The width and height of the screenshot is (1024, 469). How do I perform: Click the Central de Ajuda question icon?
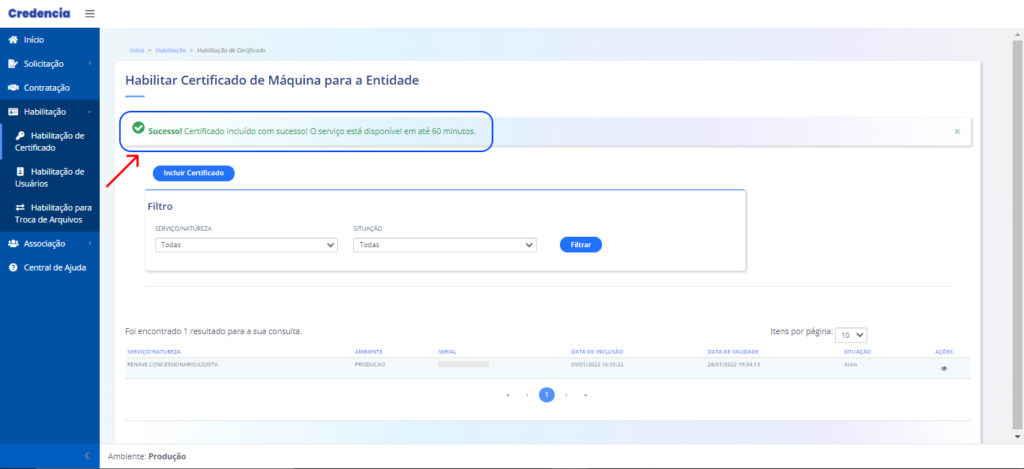click(x=12, y=268)
